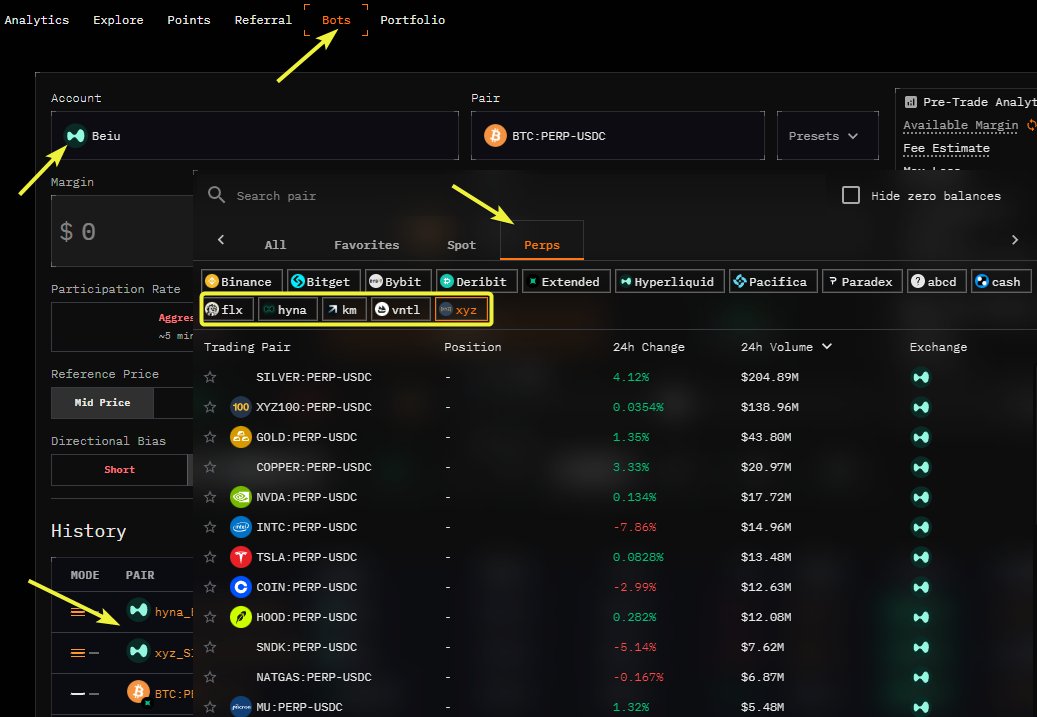Filter by Deribit exchange

pos(476,281)
